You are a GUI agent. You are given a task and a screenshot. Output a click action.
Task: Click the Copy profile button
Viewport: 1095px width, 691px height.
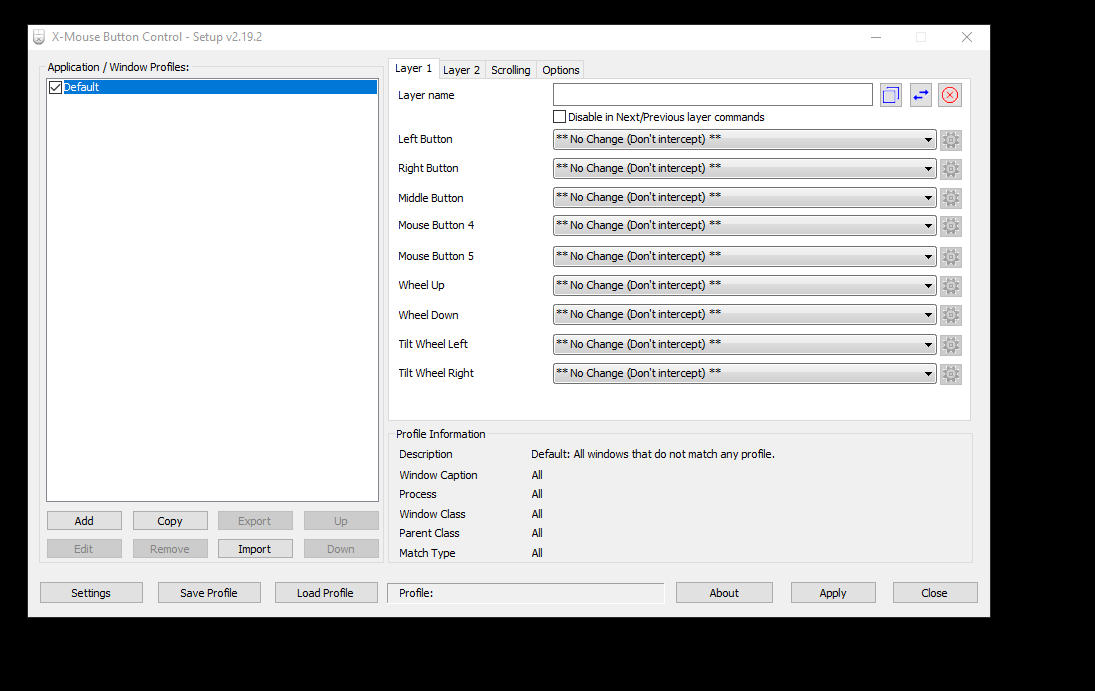(x=170, y=521)
